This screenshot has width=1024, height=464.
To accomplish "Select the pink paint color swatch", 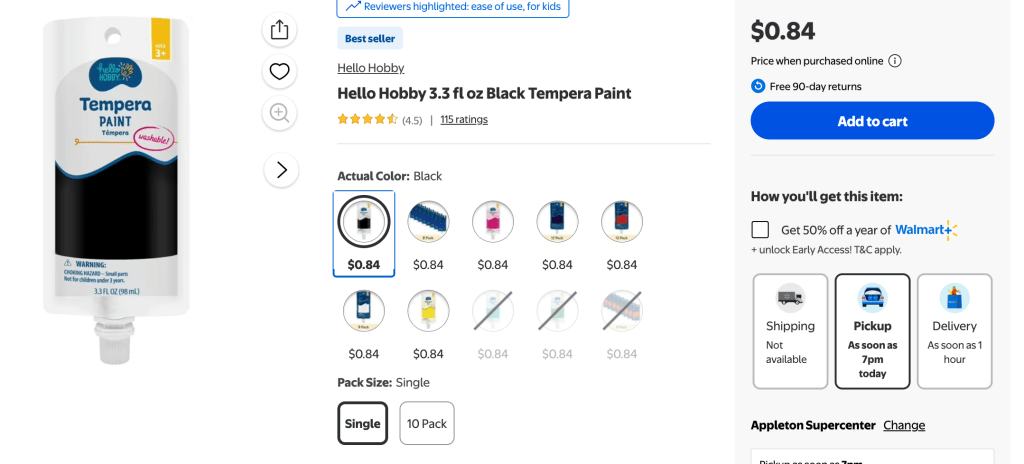I will [x=493, y=222].
